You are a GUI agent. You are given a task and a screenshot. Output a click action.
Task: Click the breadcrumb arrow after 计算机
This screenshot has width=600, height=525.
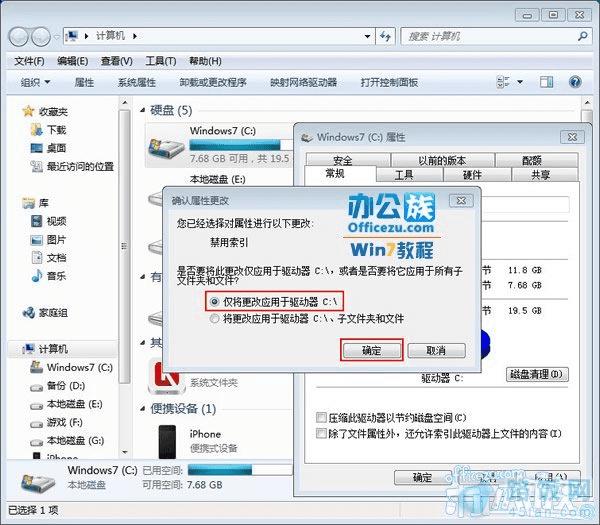coord(135,36)
